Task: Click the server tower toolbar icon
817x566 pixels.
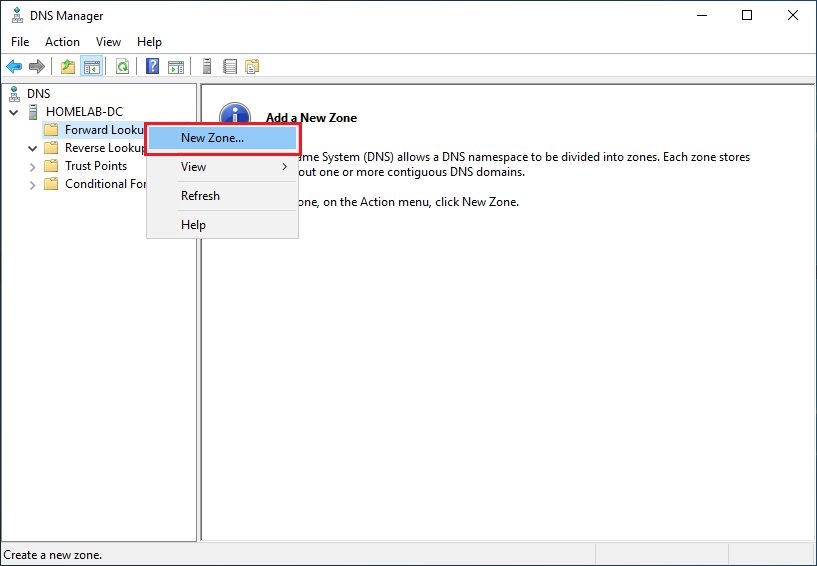Action: tap(207, 67)
